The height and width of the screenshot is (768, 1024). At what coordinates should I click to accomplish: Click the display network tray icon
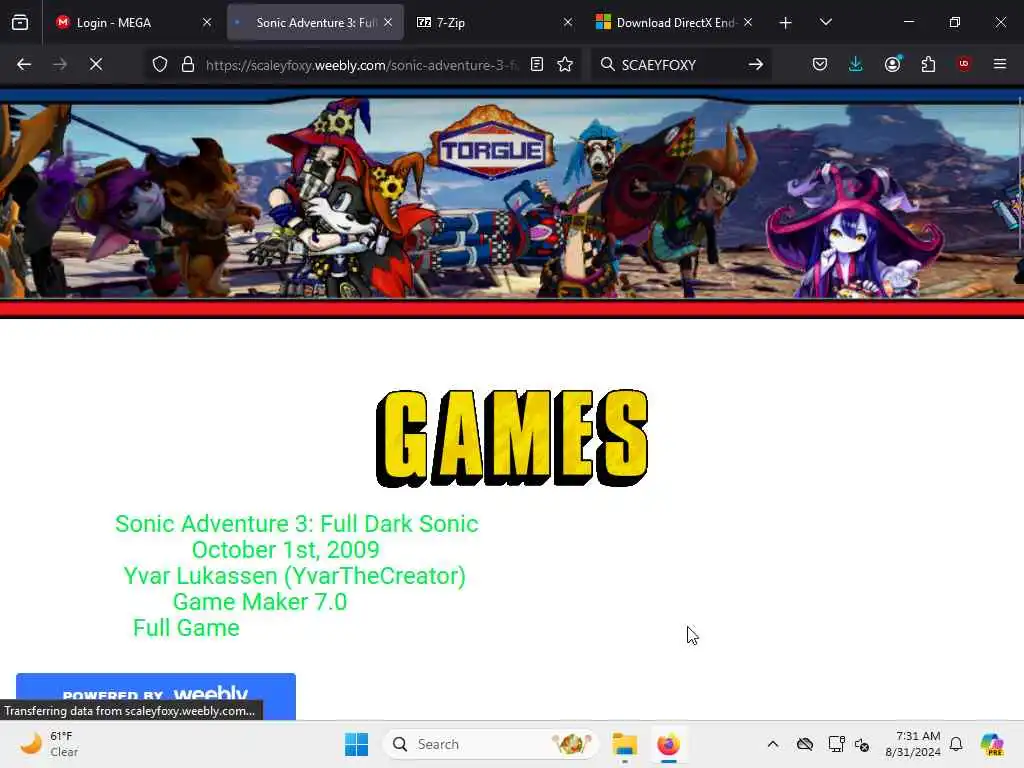coord(836,744)
